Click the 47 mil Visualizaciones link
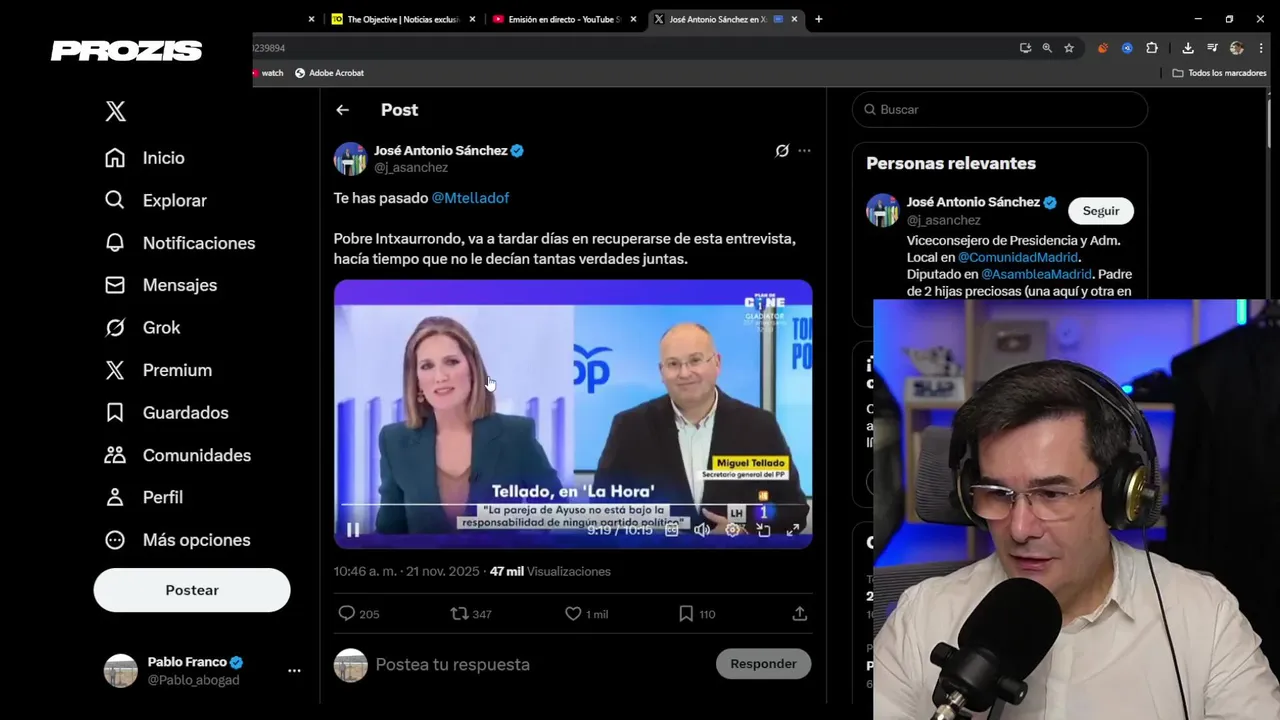The width and height of the screenshot is (1280, 720). [550, 572]
